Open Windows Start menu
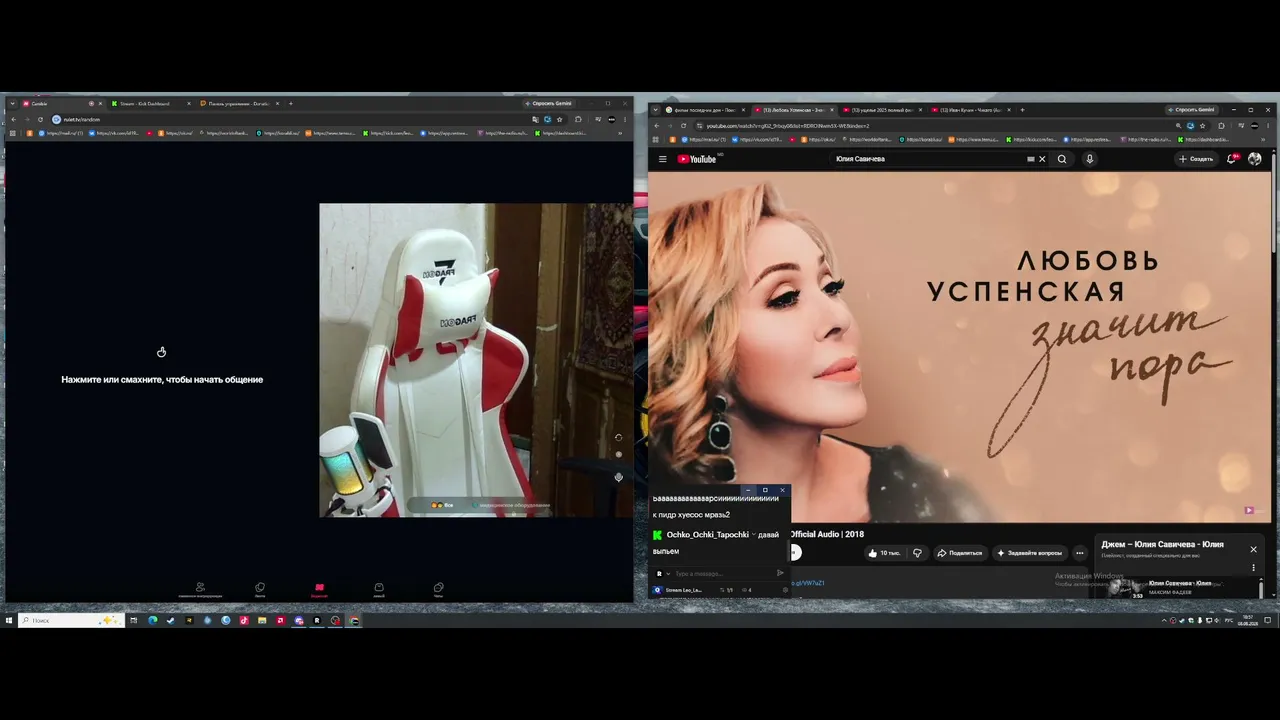The width and height of the screenshot is (1280, 720). (x=8, y=620)
